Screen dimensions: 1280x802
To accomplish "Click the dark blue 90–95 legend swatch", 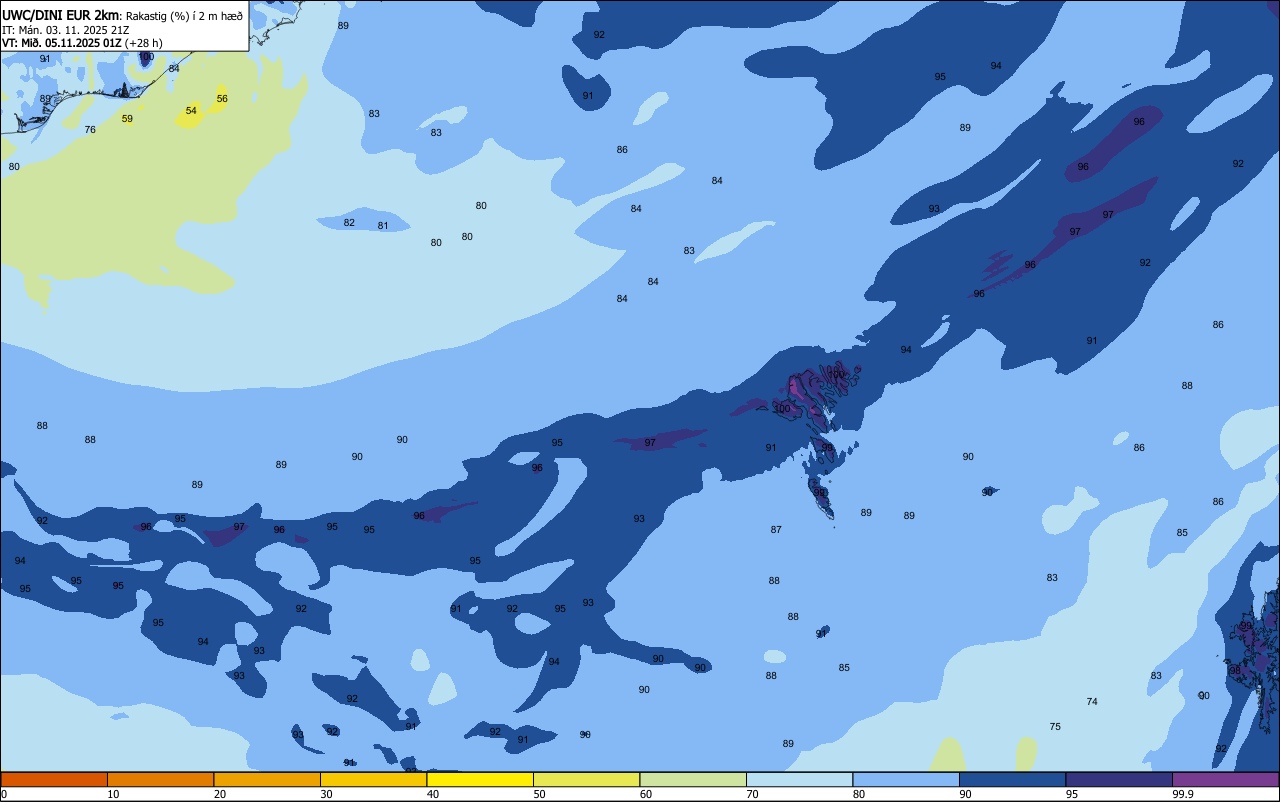I will tap(1012, 779).
